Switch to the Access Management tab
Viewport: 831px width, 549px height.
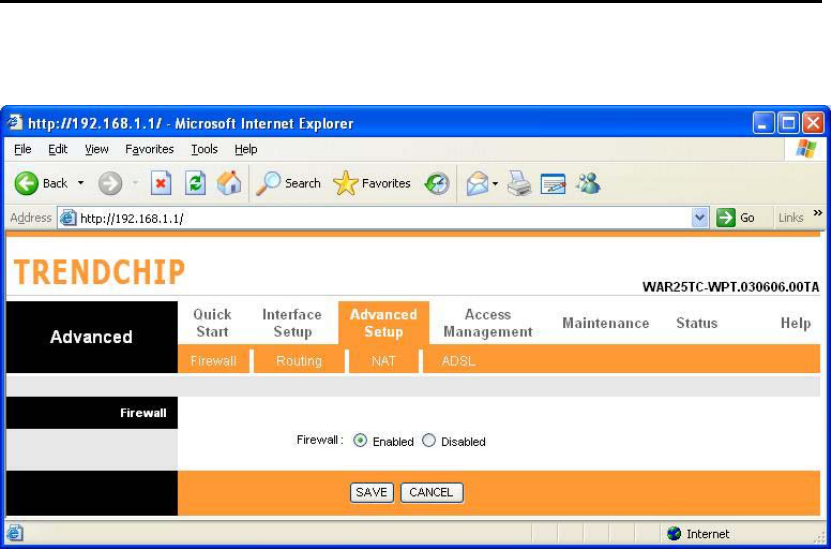(488, 323)
